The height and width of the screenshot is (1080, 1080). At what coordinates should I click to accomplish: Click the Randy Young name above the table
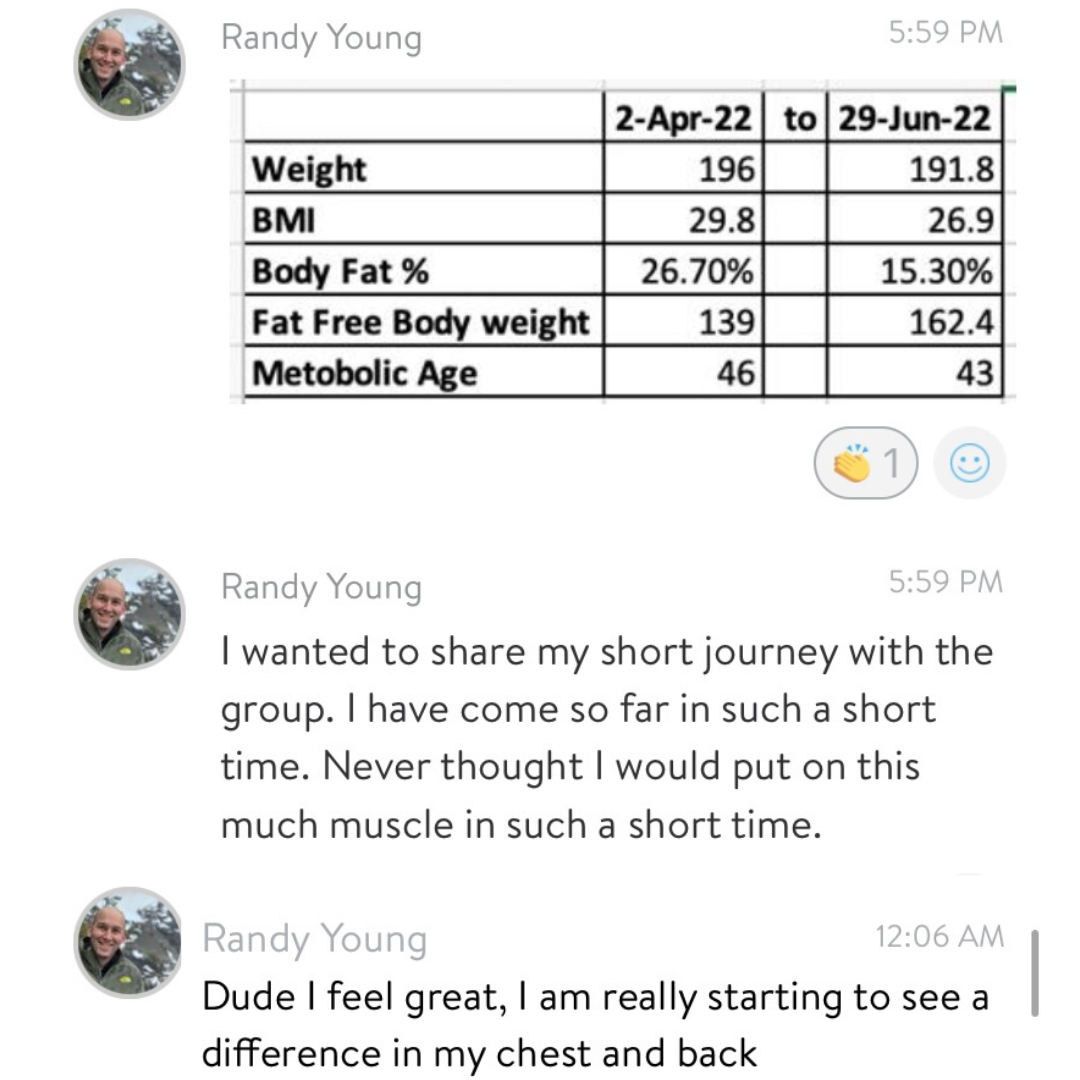[321, 38]
